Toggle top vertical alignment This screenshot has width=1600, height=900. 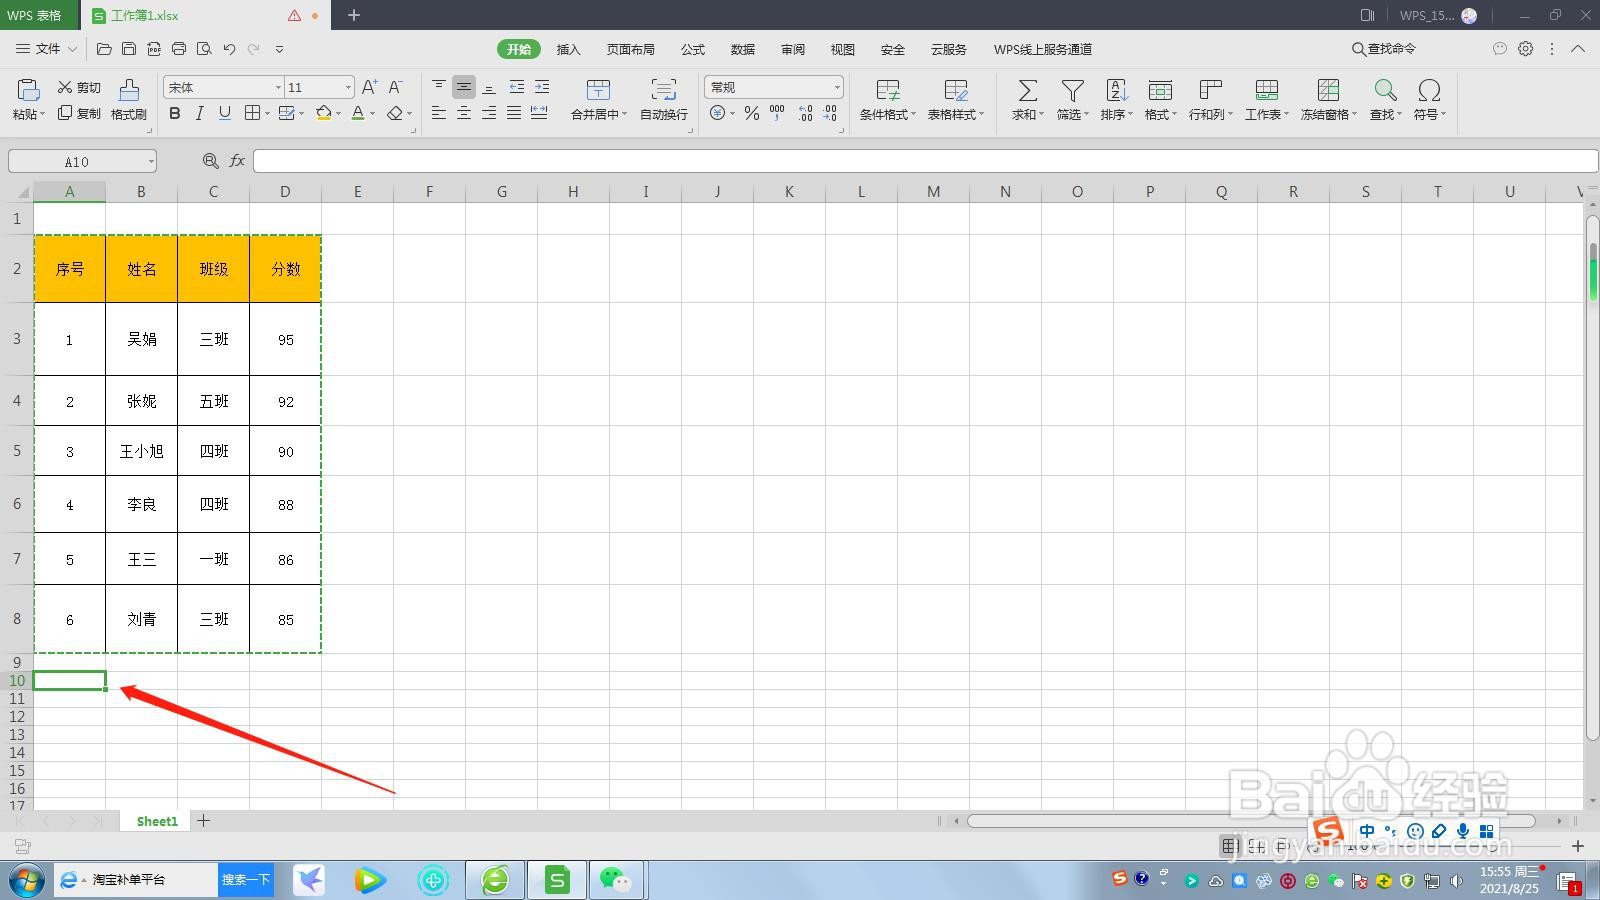tap(439, 87)
